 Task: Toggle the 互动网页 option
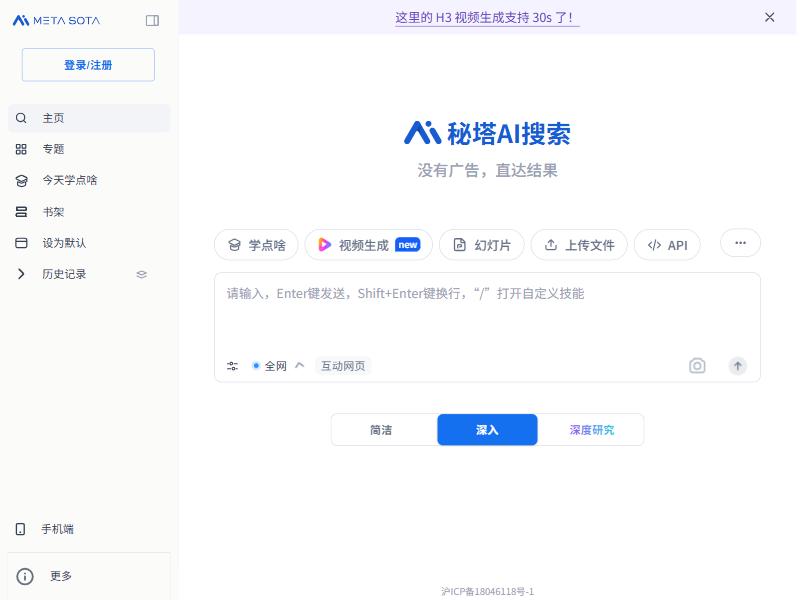point(343,366)
